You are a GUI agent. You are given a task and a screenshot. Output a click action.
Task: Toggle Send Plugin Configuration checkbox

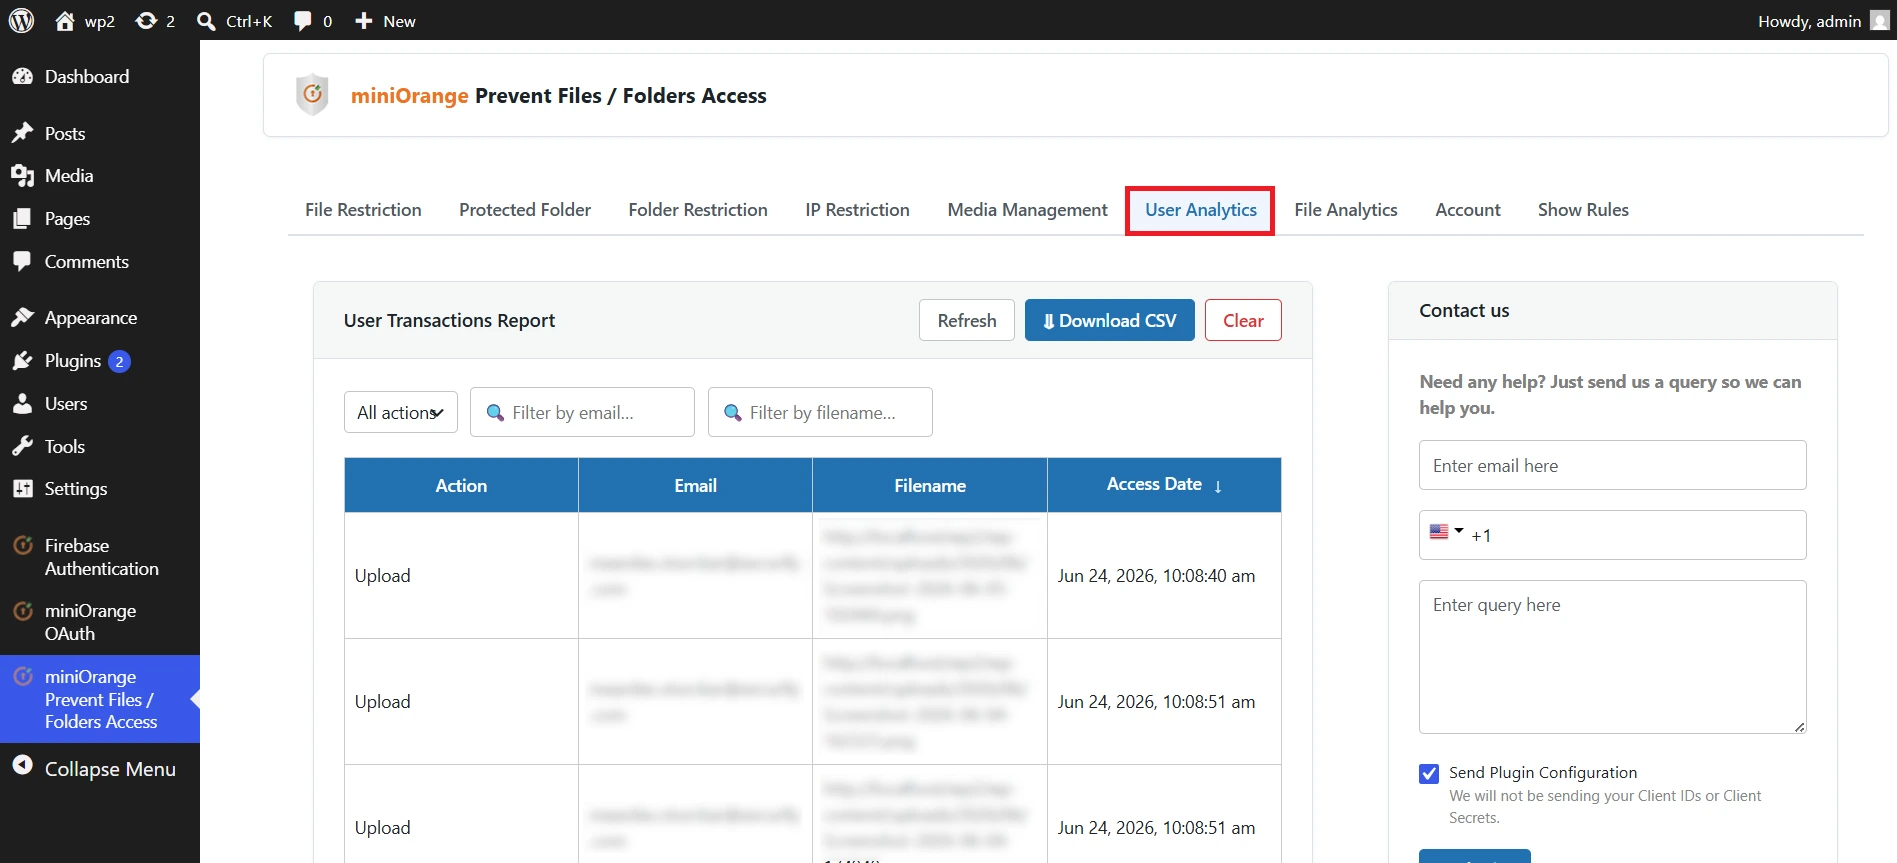point(1429,773)
